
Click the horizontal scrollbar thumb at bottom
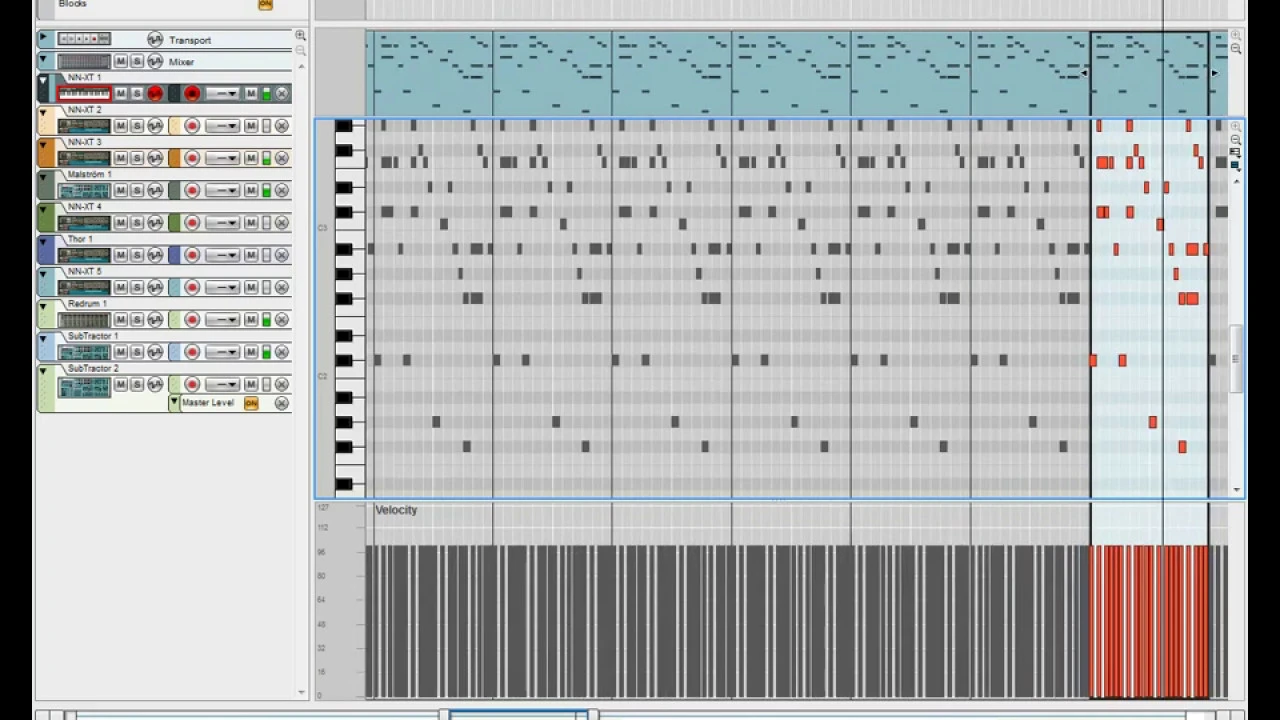(x=518, y=715)
